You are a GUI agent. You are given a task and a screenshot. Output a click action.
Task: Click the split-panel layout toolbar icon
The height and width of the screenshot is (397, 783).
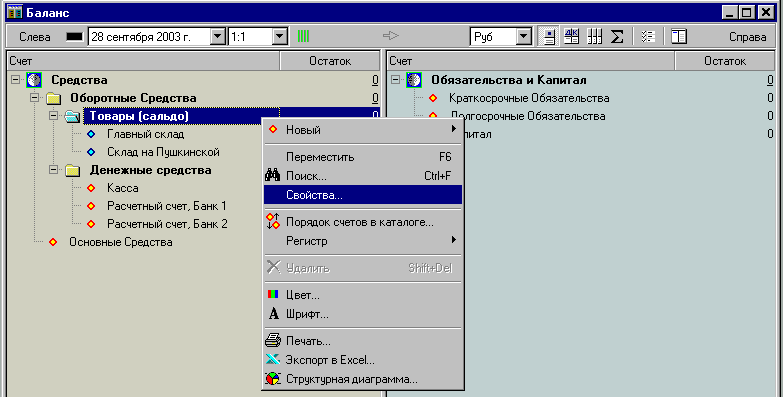[679, 36]
